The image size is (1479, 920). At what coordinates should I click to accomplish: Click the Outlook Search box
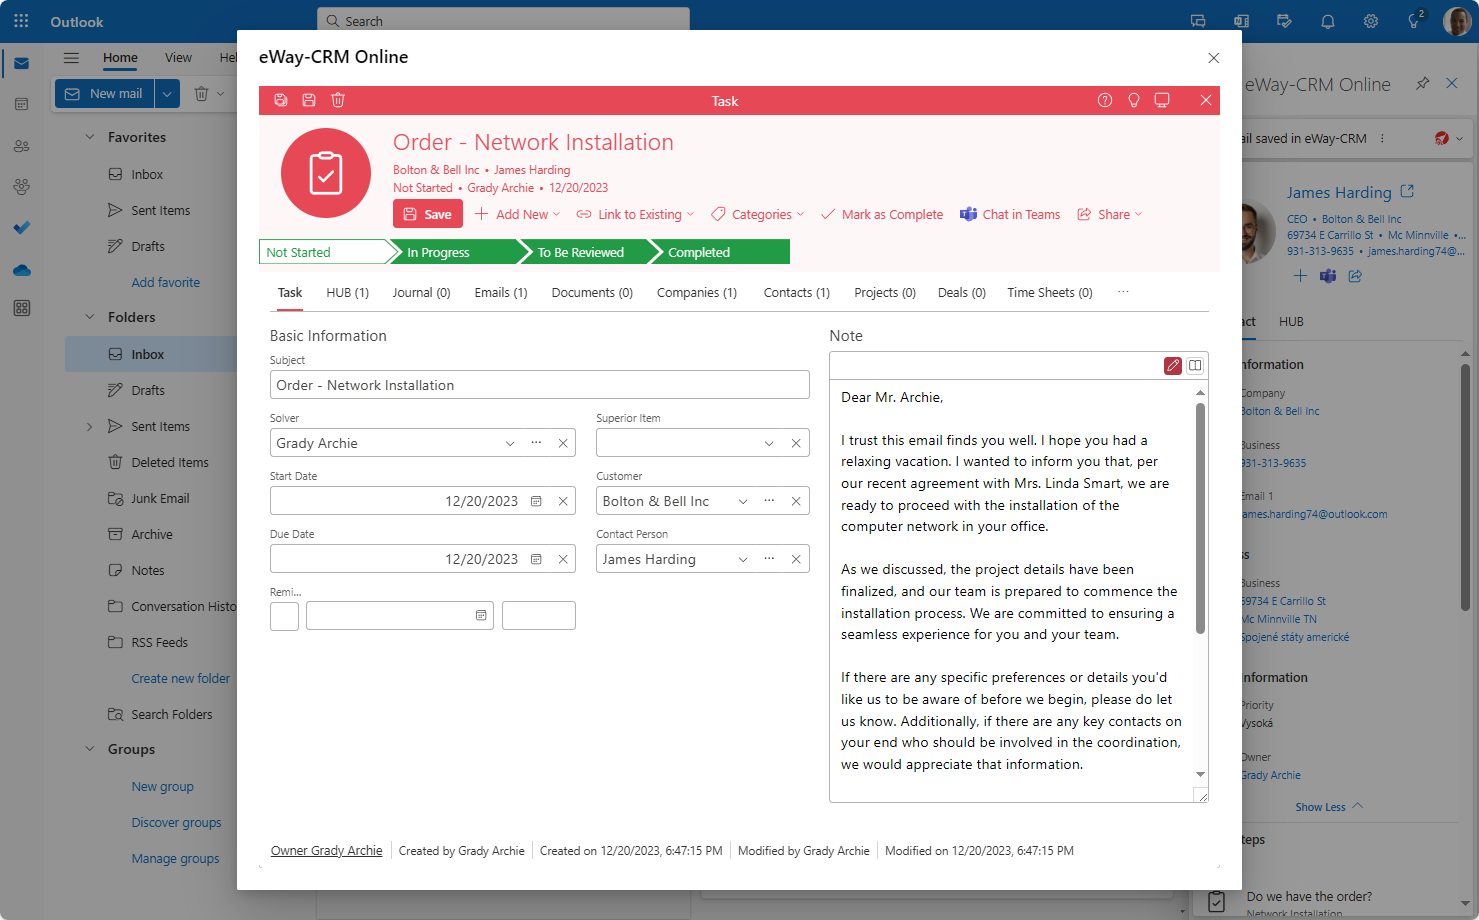(x=504, y=21)
